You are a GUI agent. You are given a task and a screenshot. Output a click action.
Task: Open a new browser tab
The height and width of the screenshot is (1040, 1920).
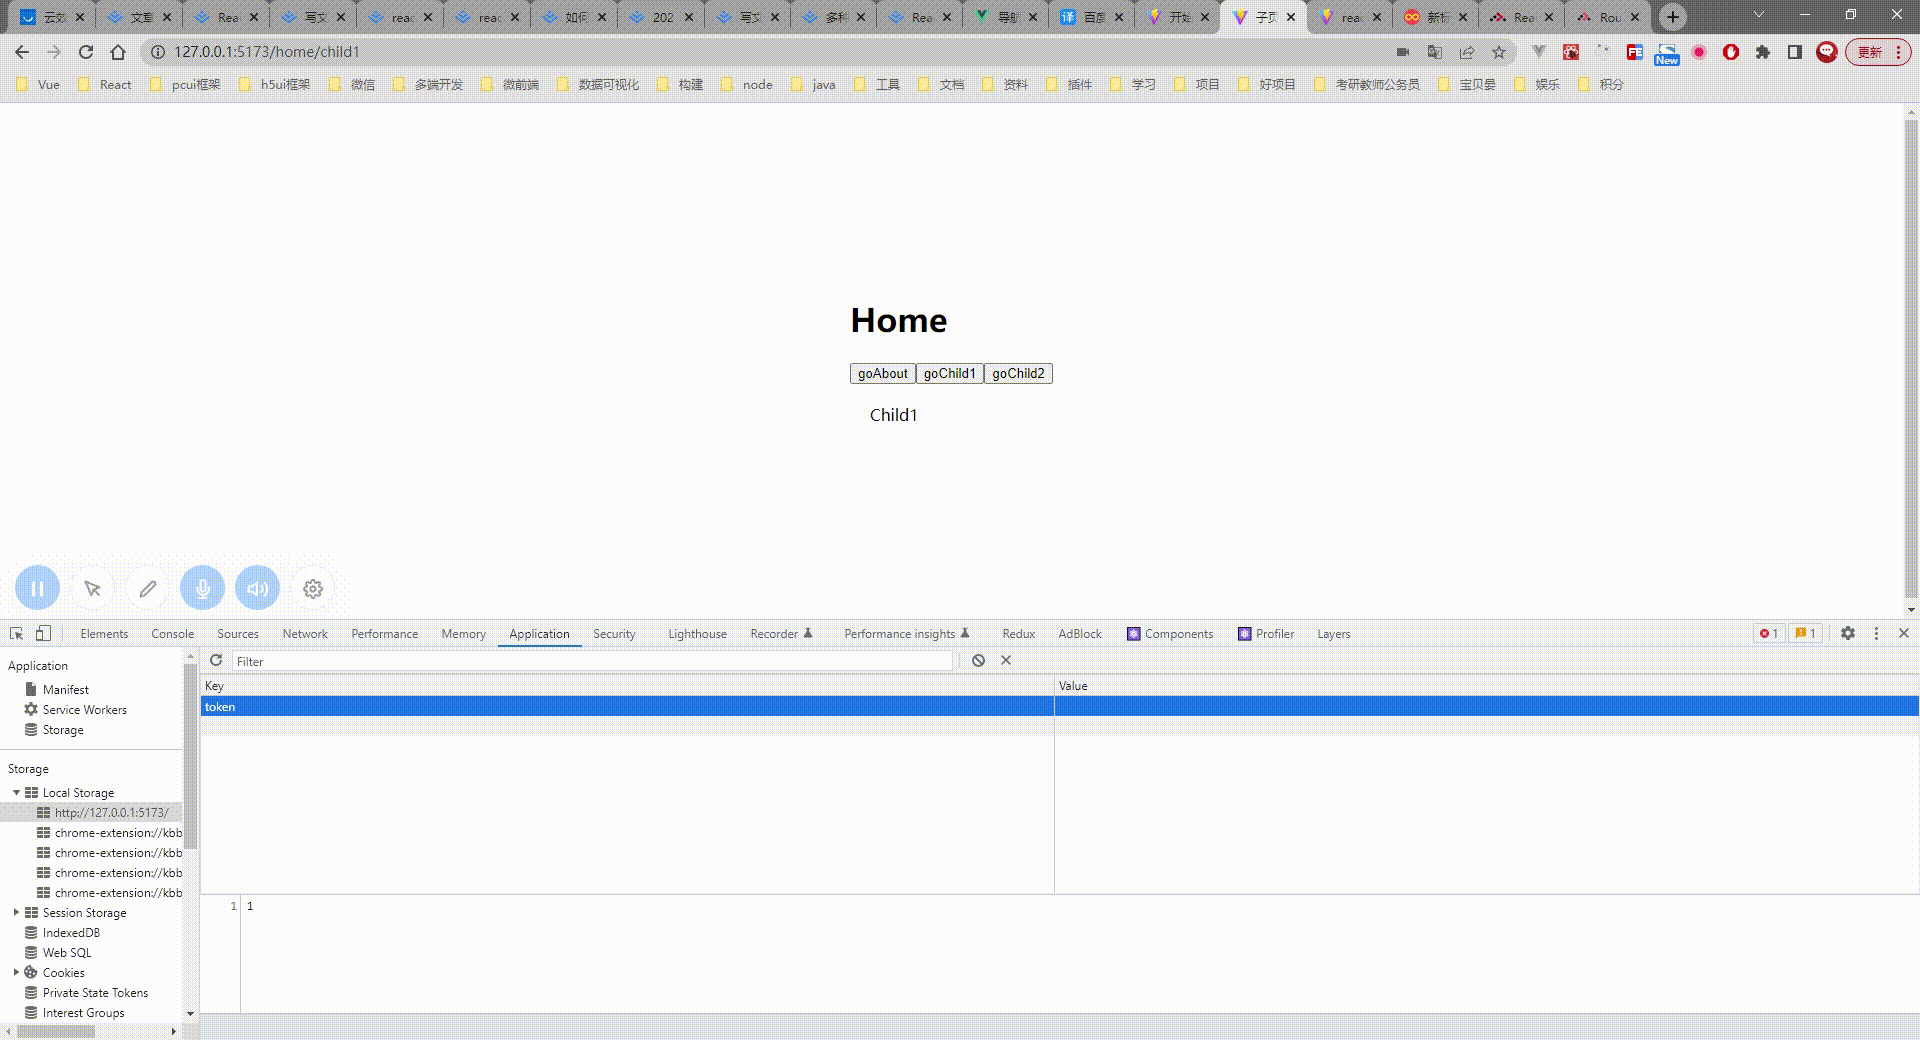click(x=1673, y=17)
